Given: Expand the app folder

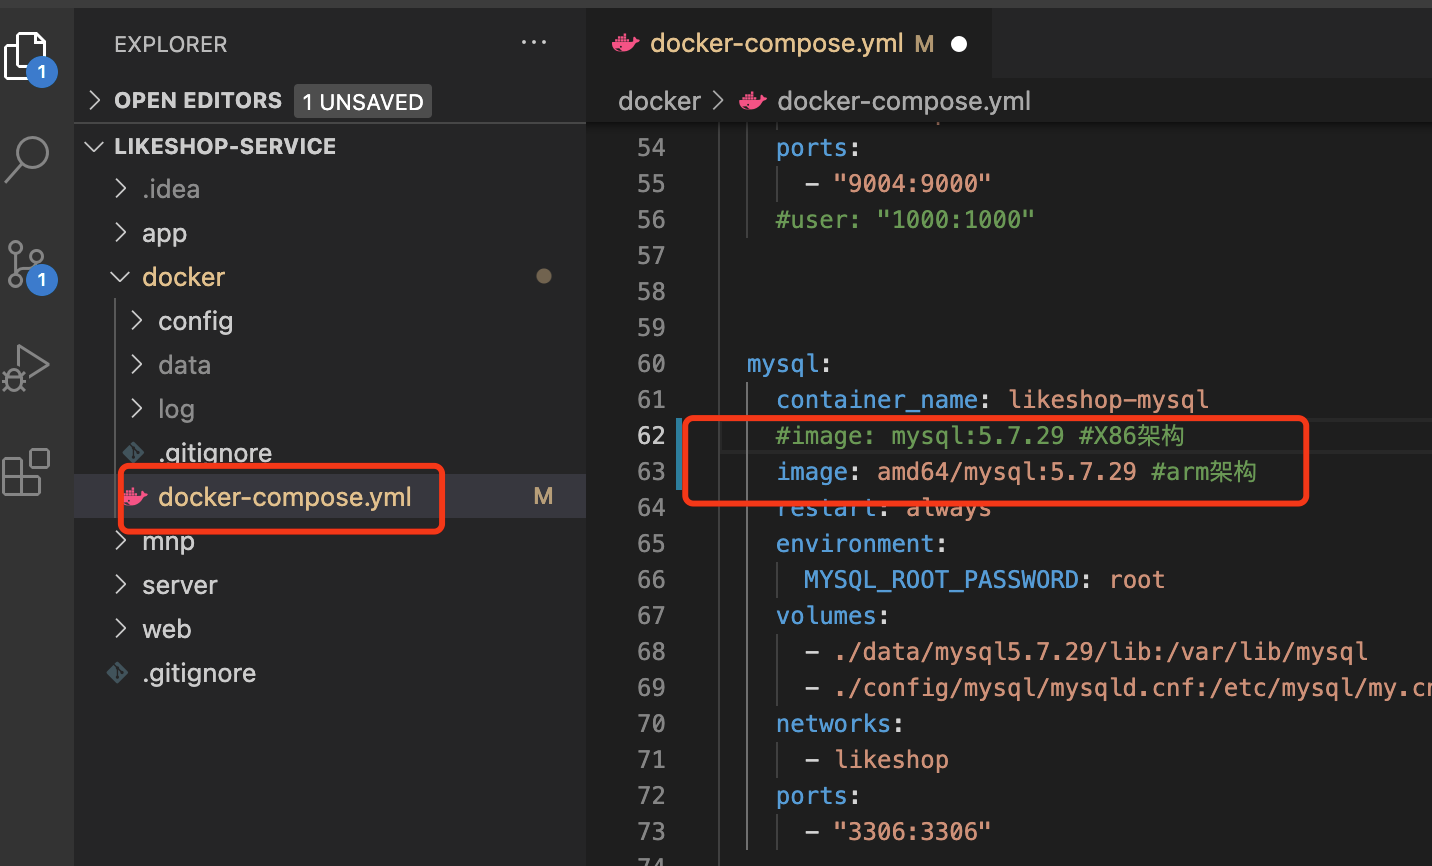Looking at the screenshot, I should 121,233.
